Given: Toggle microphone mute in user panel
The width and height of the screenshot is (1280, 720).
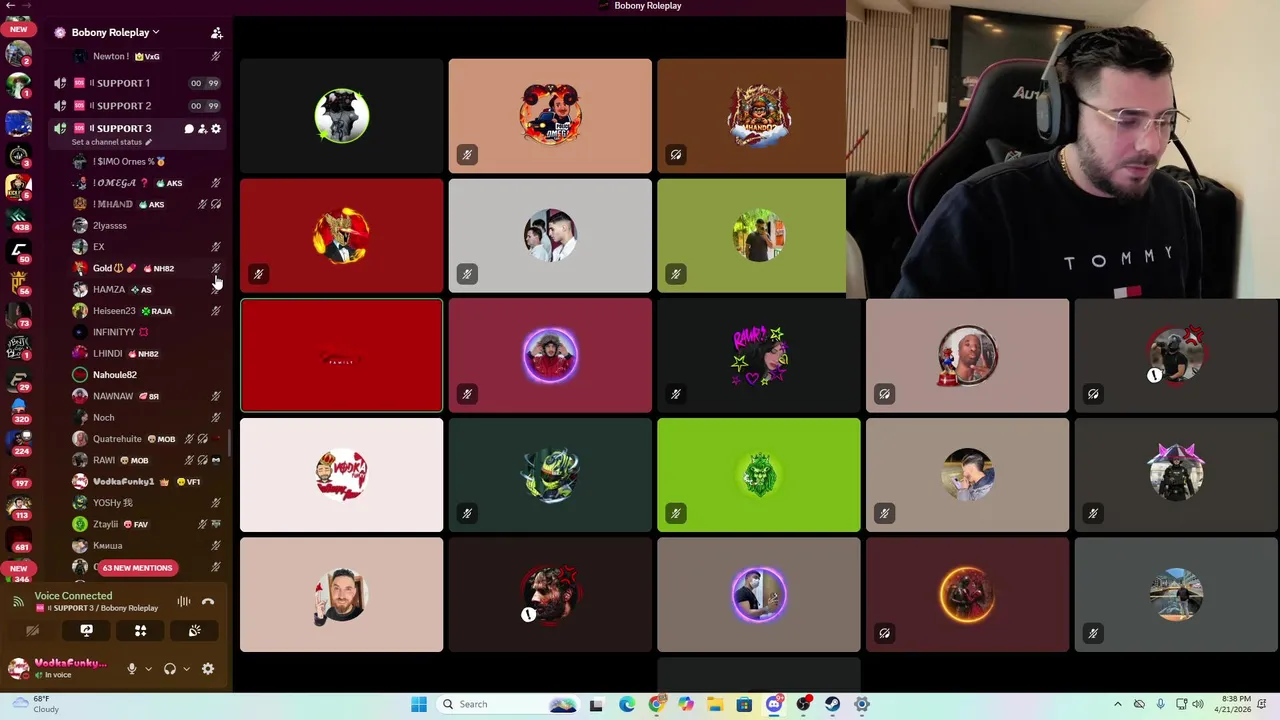Looking at the screenshot, I should coord(131,669).
